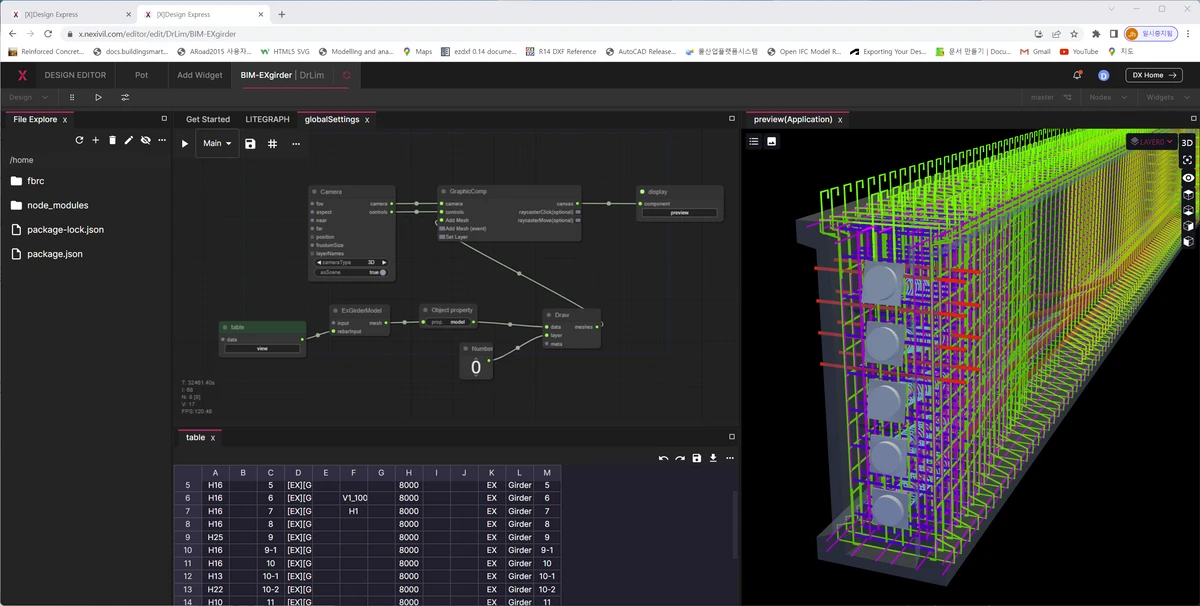
Task: Toggle the eye visibility icon in preview
Action: pyautogui.click(x=1188, y=177)
